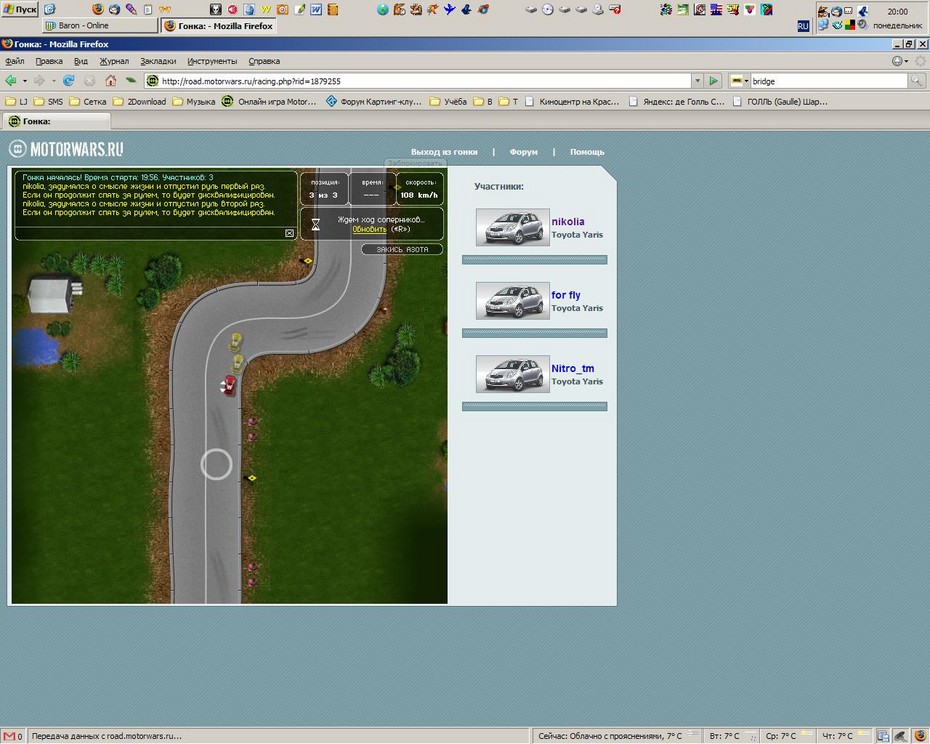Open the Помощь link
Viewport: 930px width, 744px height.
click(587, 152)
